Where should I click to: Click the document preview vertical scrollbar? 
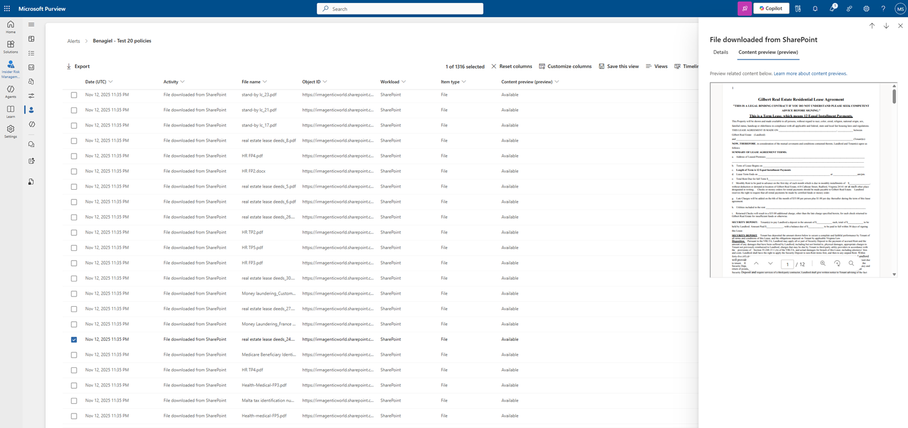894,96
